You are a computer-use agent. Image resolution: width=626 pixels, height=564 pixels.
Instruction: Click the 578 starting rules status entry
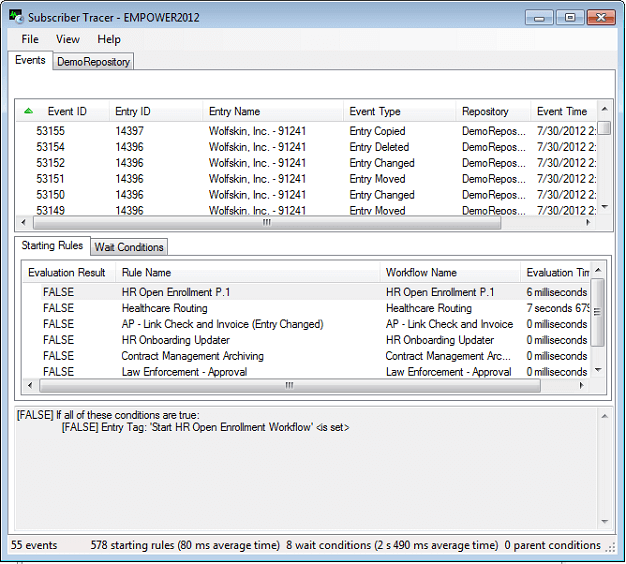click(x=185, y=545)
